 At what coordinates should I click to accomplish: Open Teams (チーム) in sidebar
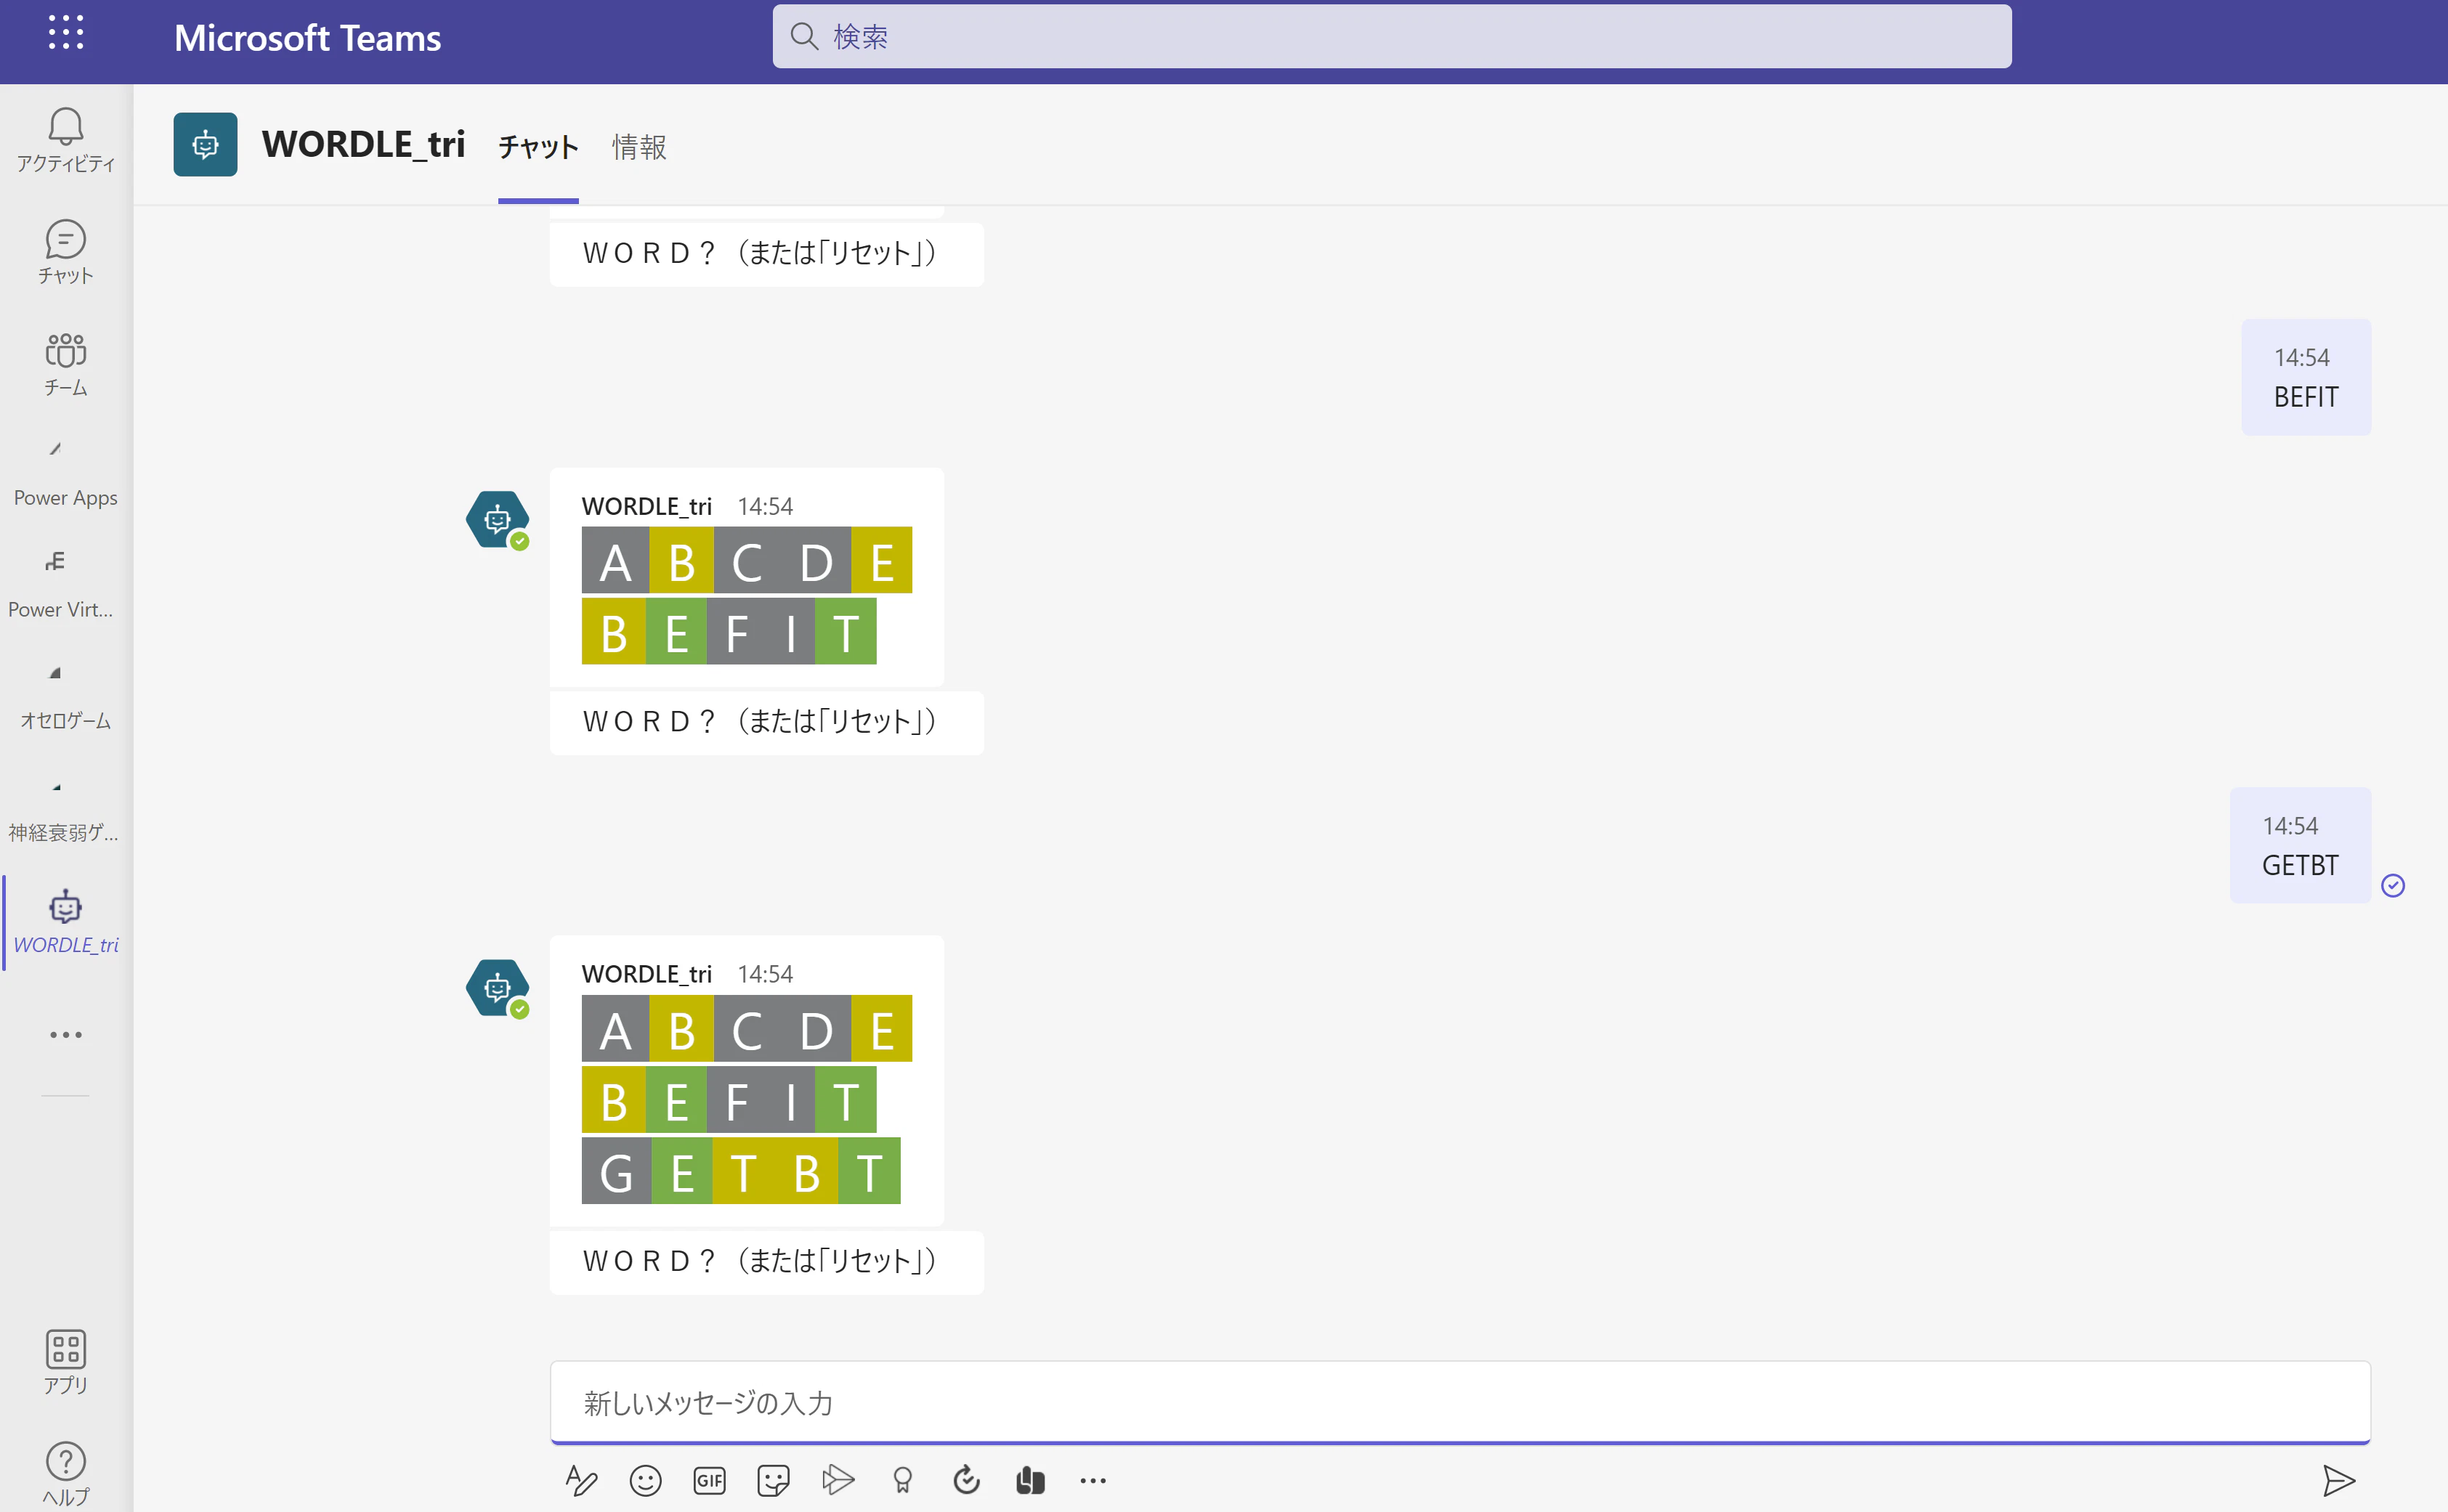(x=66, y=364)
